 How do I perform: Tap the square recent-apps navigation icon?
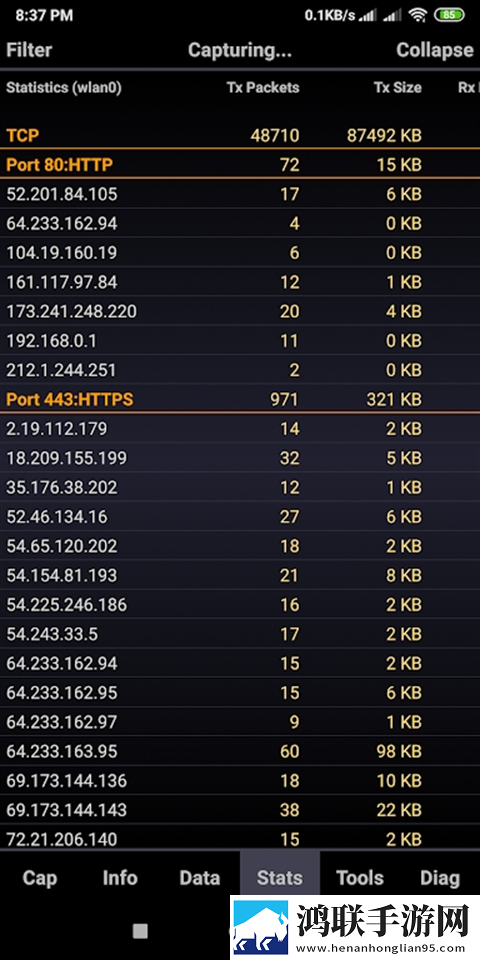coord(140,931)
